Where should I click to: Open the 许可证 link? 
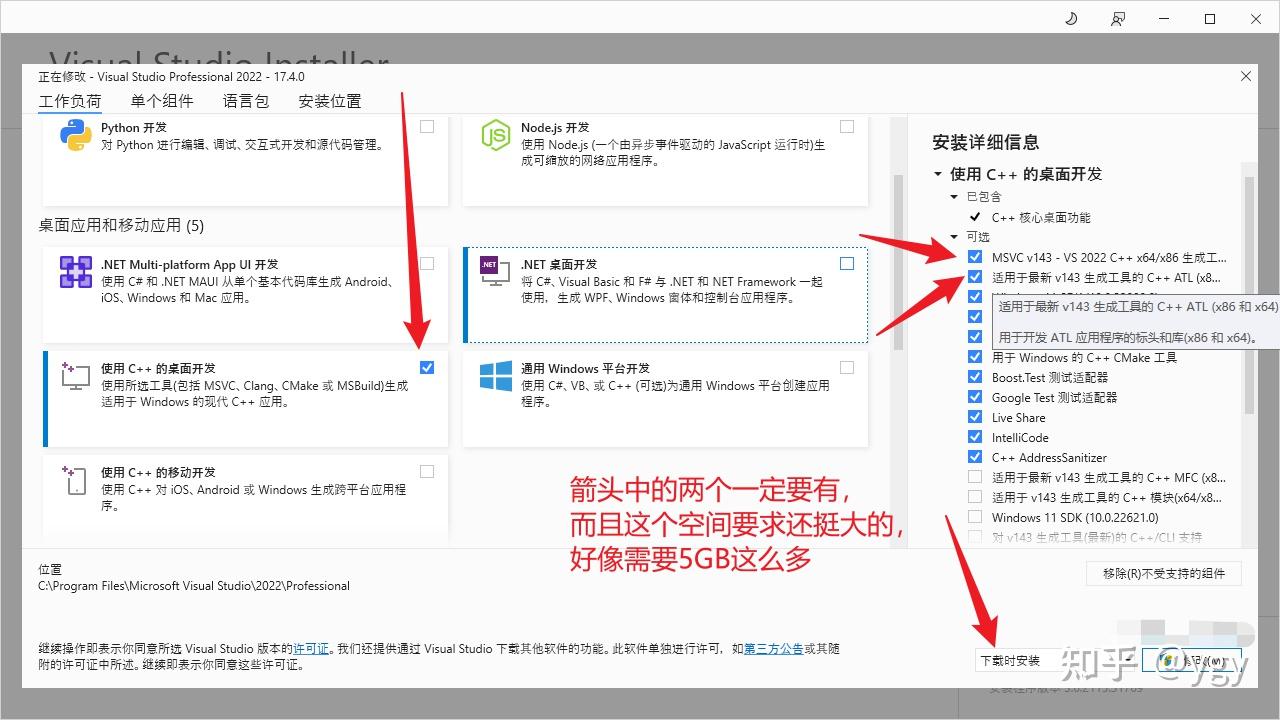[x=311, y=649]
